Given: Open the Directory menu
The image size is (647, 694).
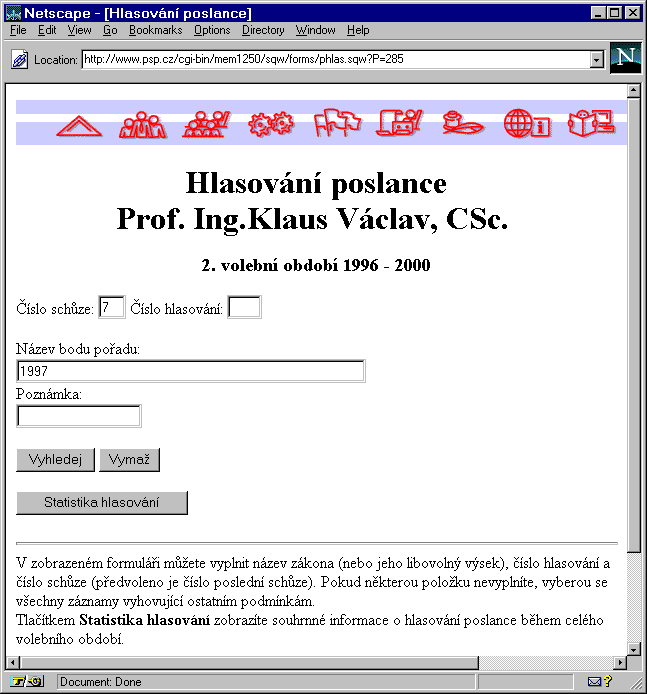Looking at the screenshot, I should [x=263, y=30].
